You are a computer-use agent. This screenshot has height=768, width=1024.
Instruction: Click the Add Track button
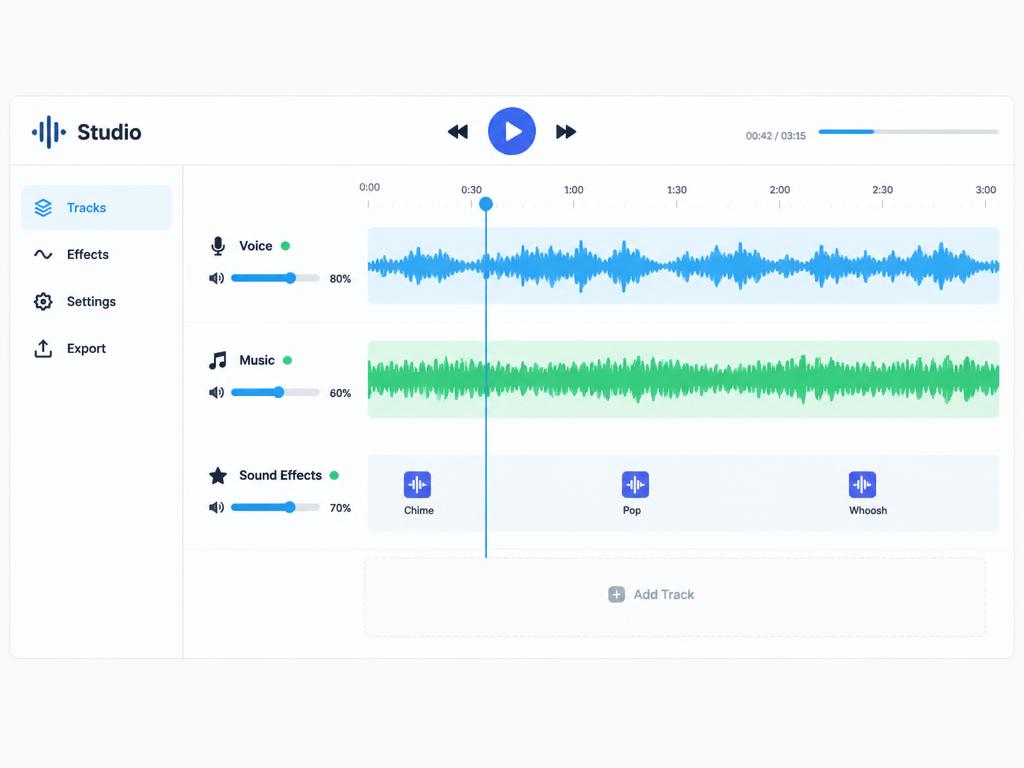(675, 596)
